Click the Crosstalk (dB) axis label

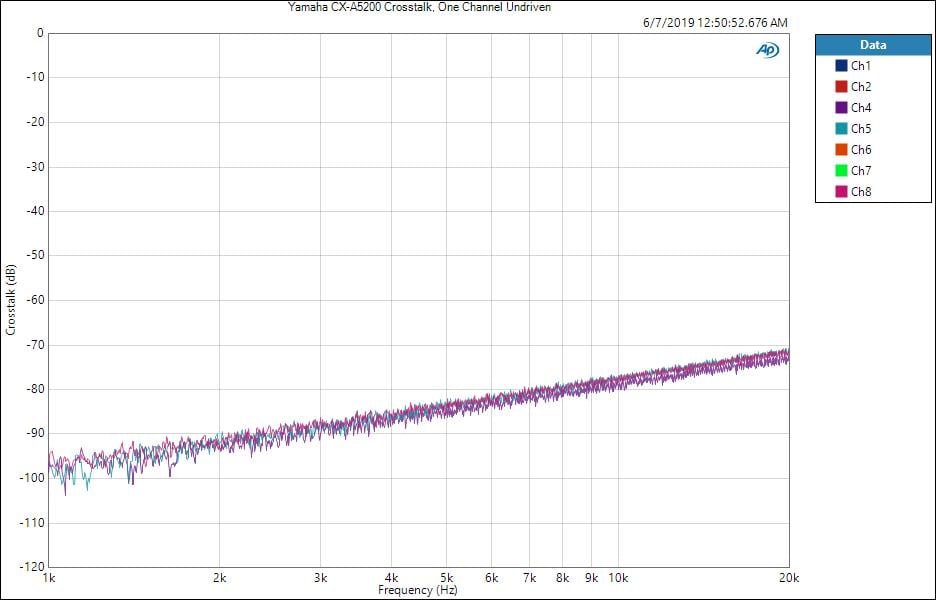click(11, 298)
